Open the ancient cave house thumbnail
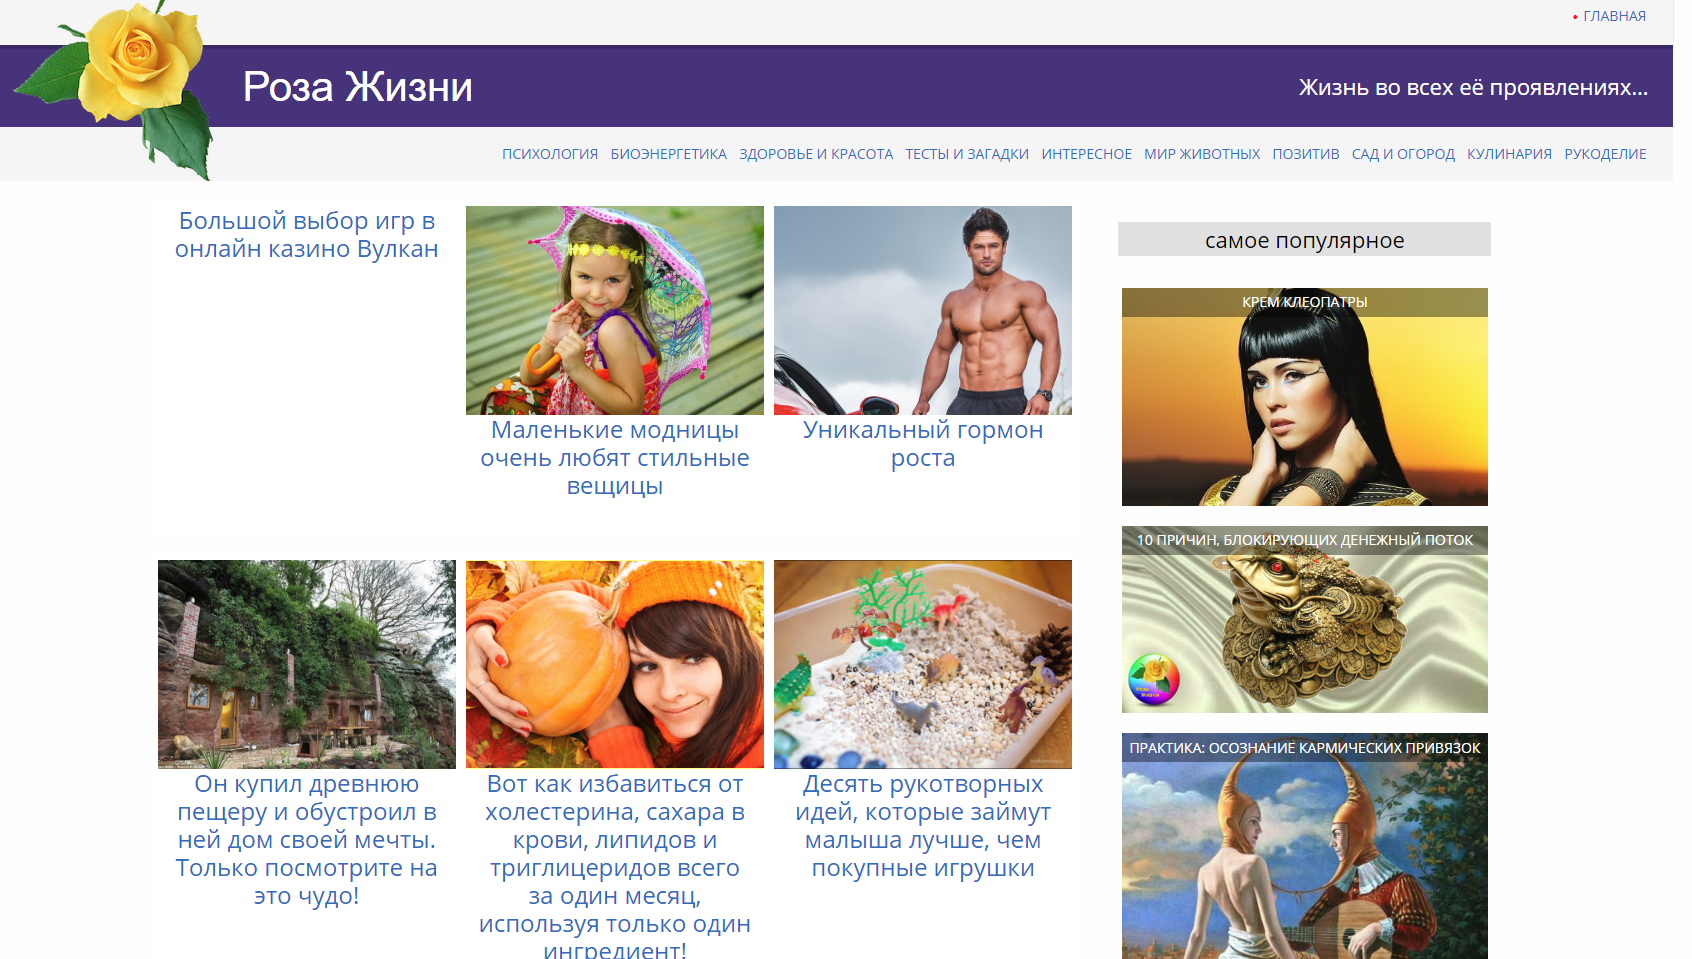The height and width of the screenshot is (959, 1692). pyautogui.click(x=307, y=664)
